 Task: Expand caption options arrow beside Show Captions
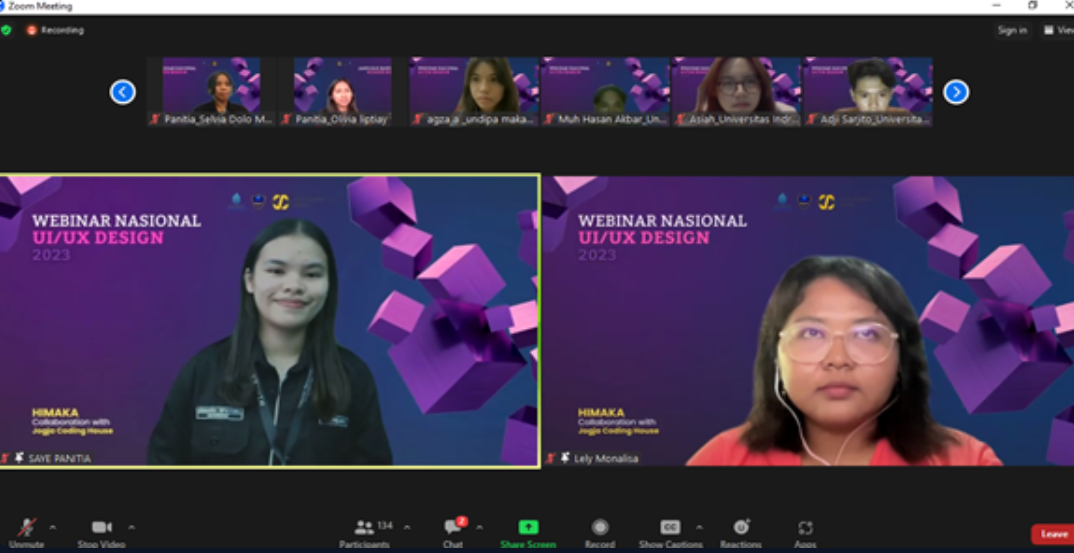699,527
